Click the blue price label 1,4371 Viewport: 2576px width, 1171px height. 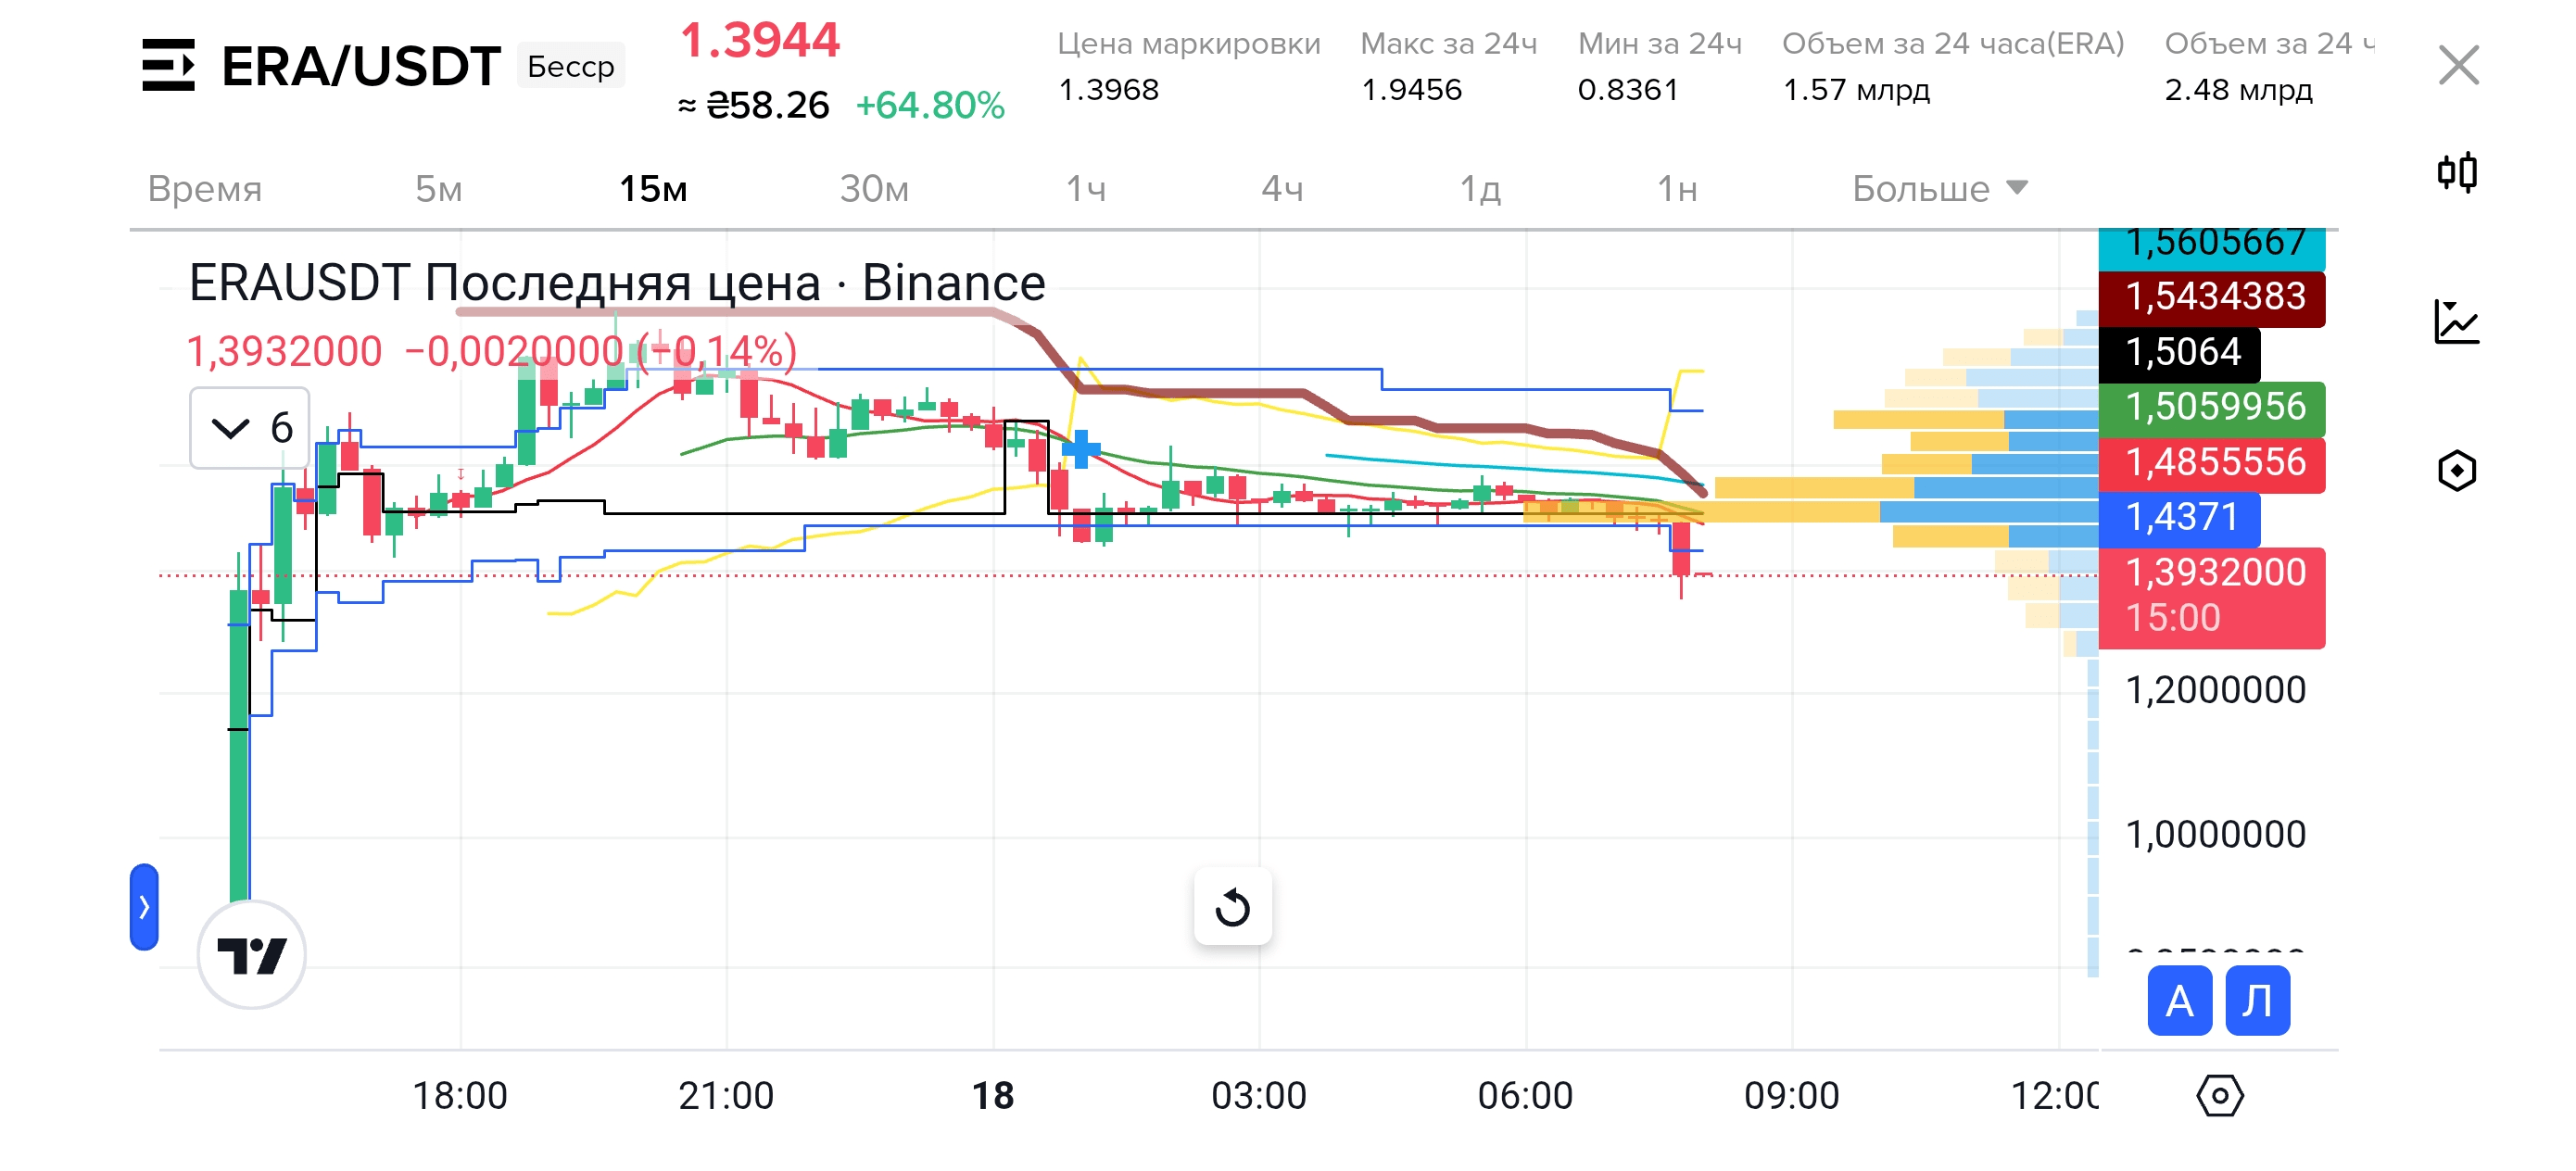[x=2179, y=518]
